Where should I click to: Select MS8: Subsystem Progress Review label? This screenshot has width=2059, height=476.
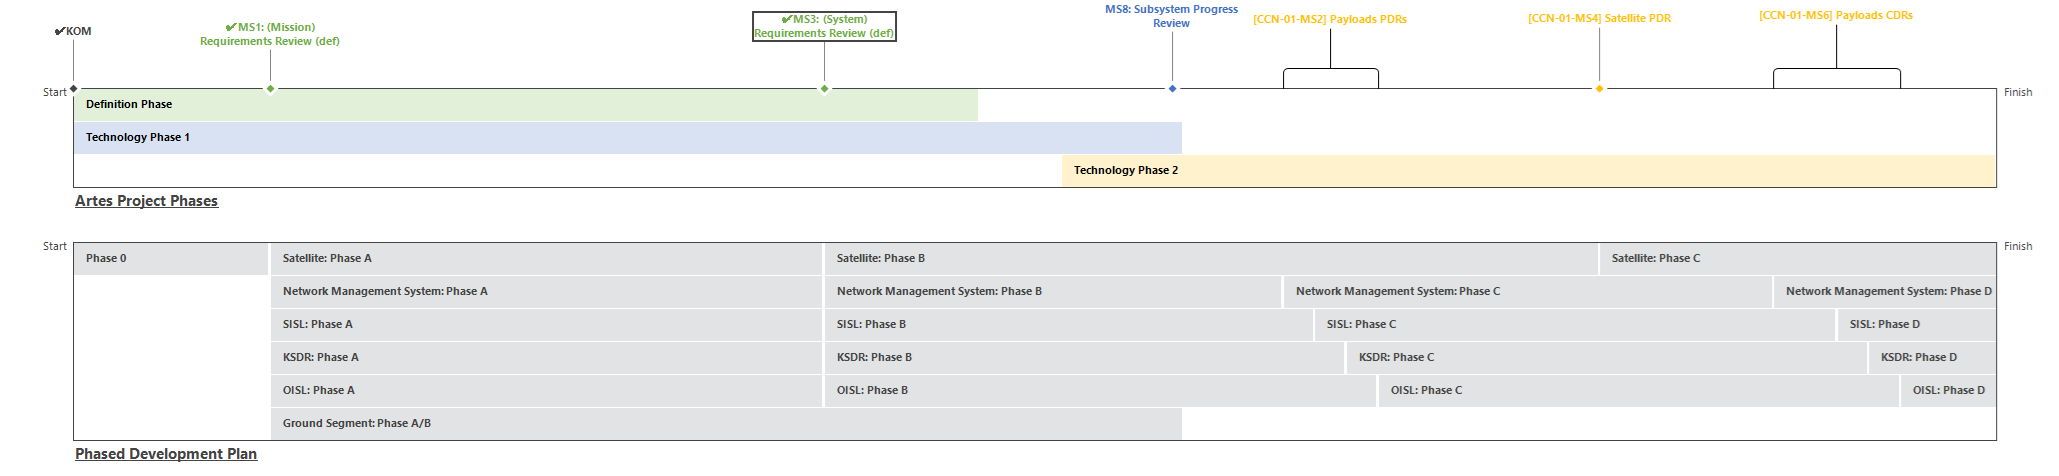tap(1171, 16)
